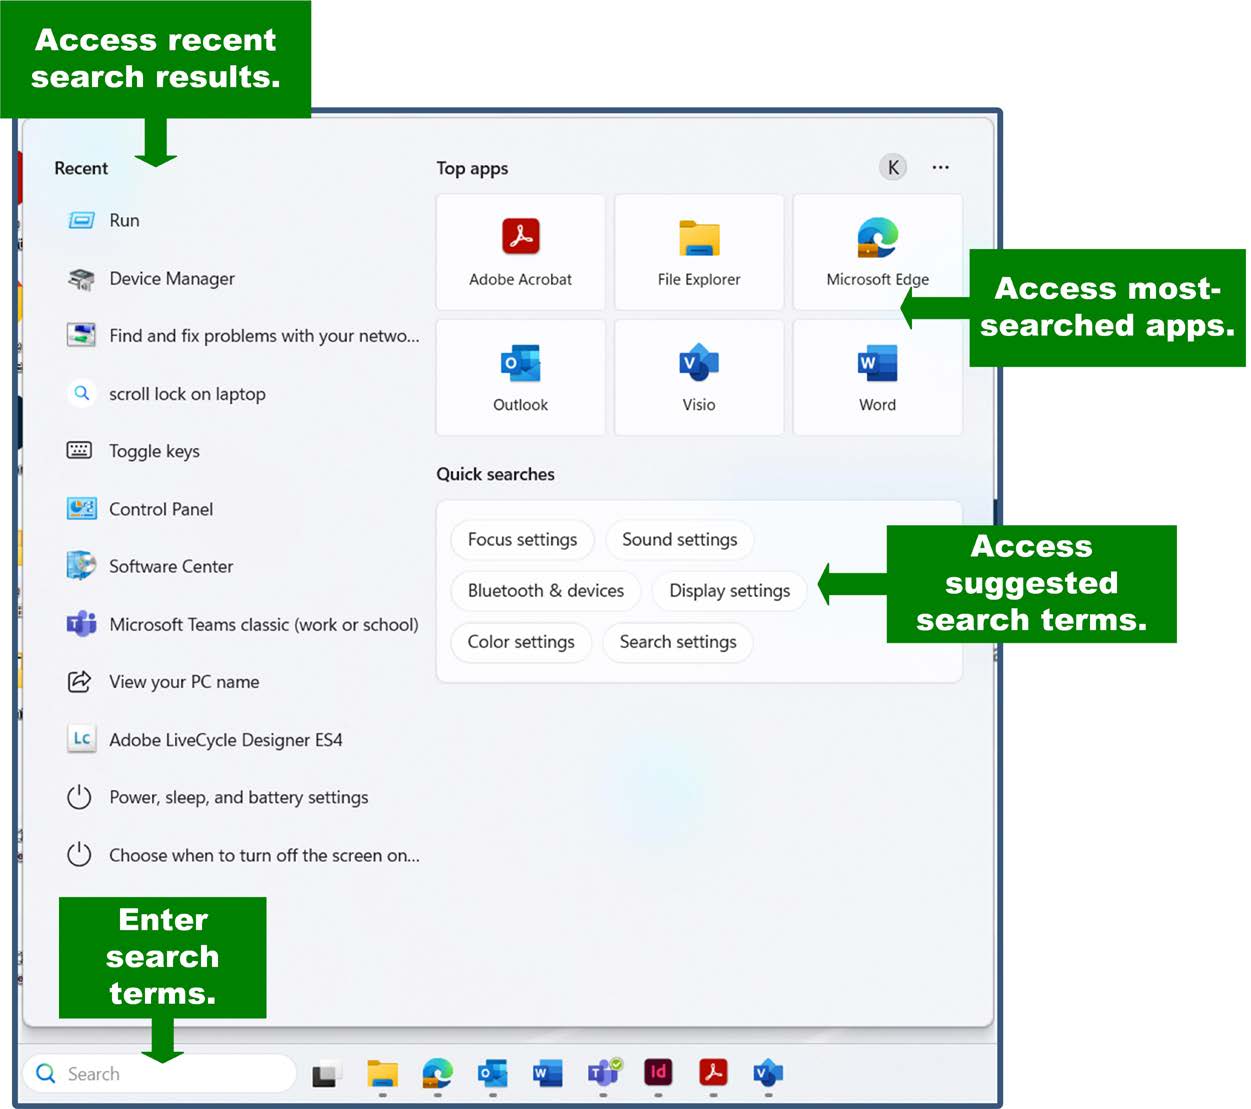Open Outlook tile in Top apps
This screenshot has width=1251, height=1109.
click(x=520, y=378)
